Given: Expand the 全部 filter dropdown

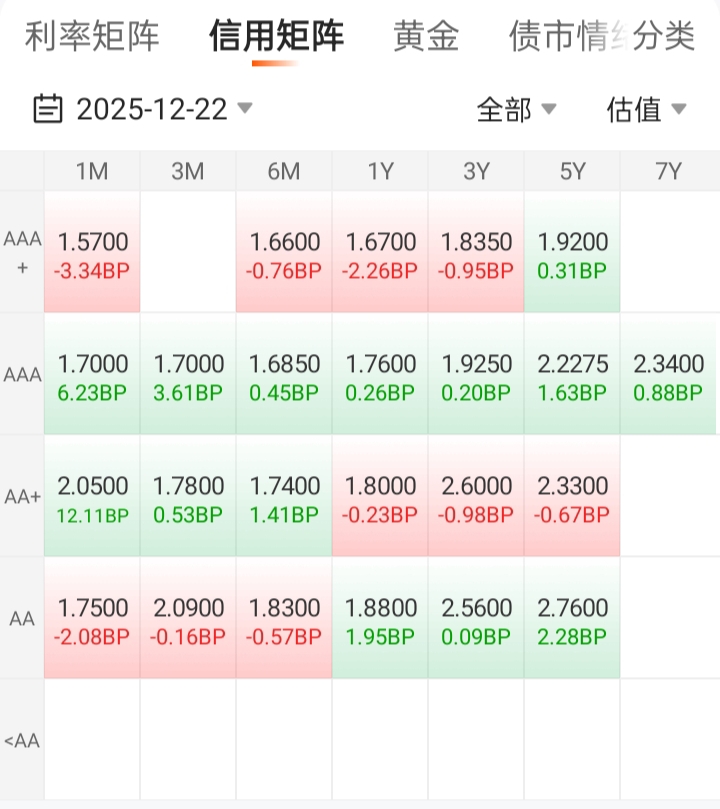Looking at the screenshot, I should (516, 109).
